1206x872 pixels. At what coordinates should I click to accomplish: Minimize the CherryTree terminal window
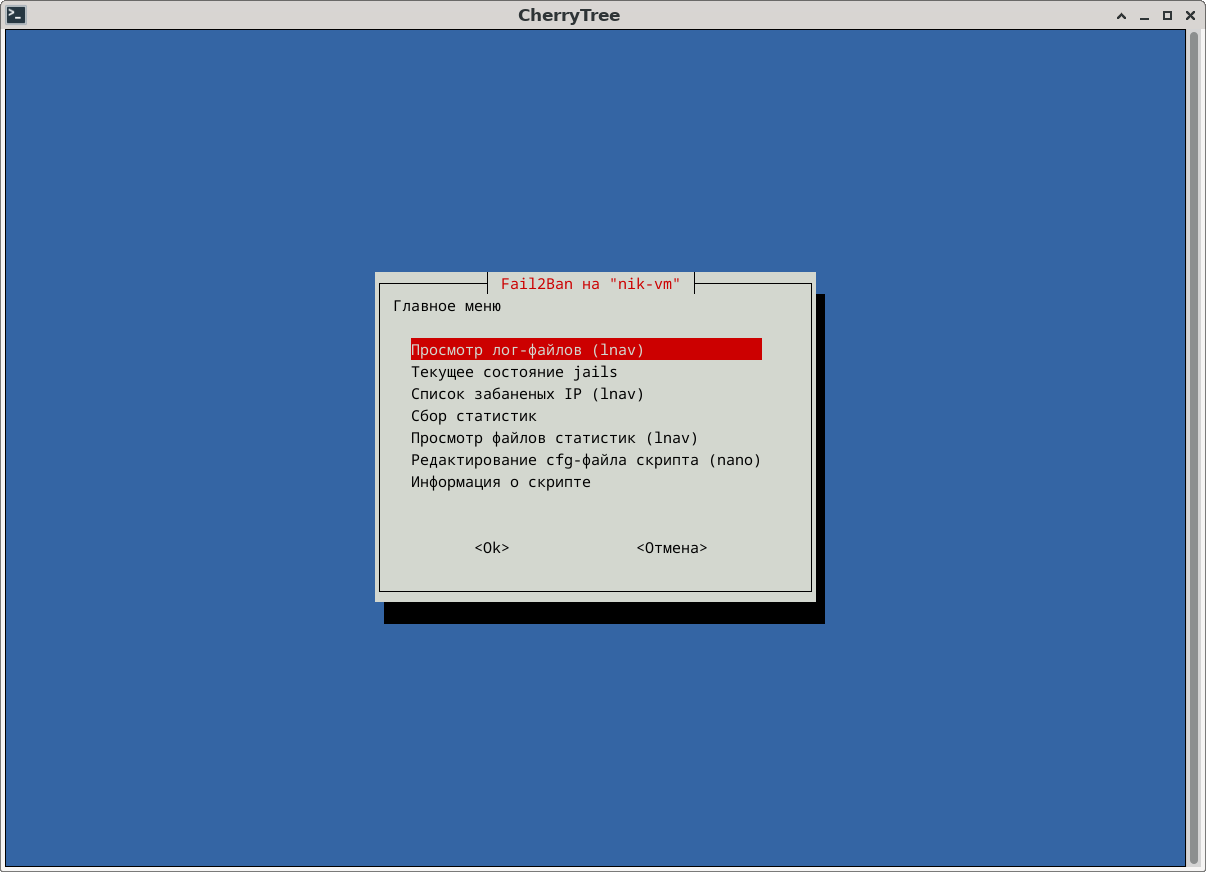[1144, 16]
